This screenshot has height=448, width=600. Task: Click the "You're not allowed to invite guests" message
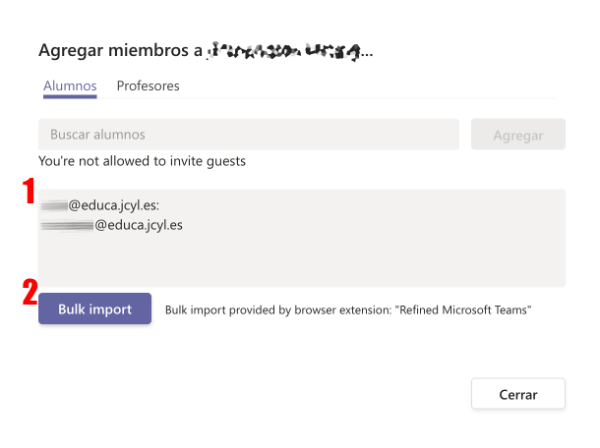pyautogui.click(x=142, y=161)
